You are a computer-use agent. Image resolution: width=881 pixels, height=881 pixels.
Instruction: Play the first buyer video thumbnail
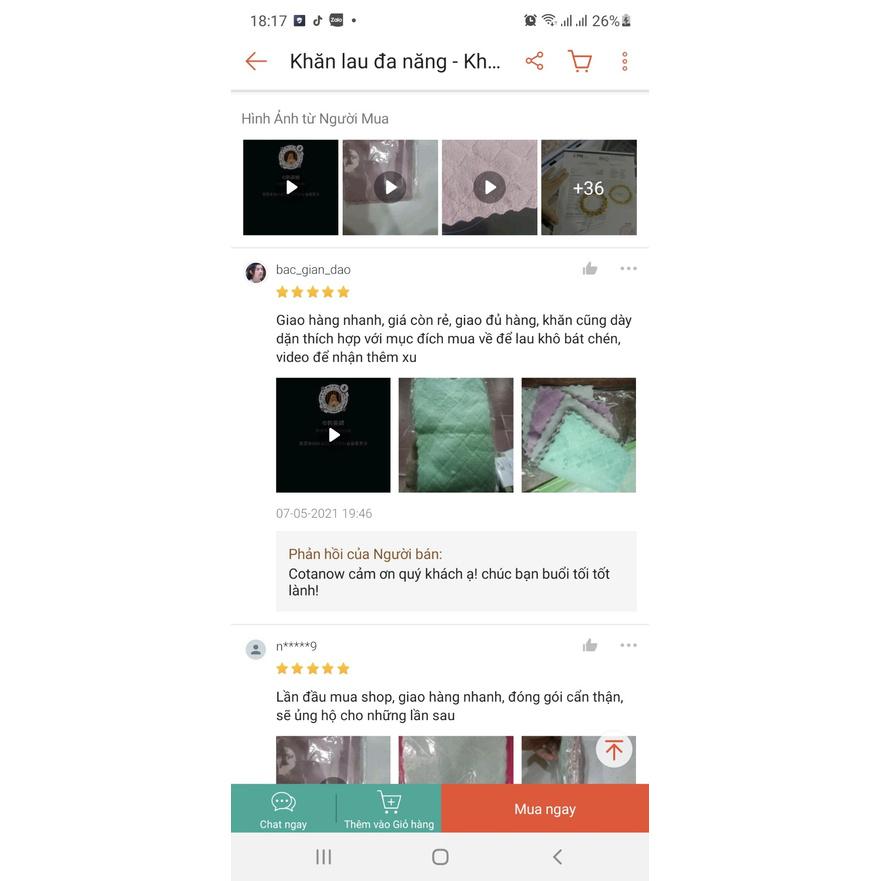point(290,187)
